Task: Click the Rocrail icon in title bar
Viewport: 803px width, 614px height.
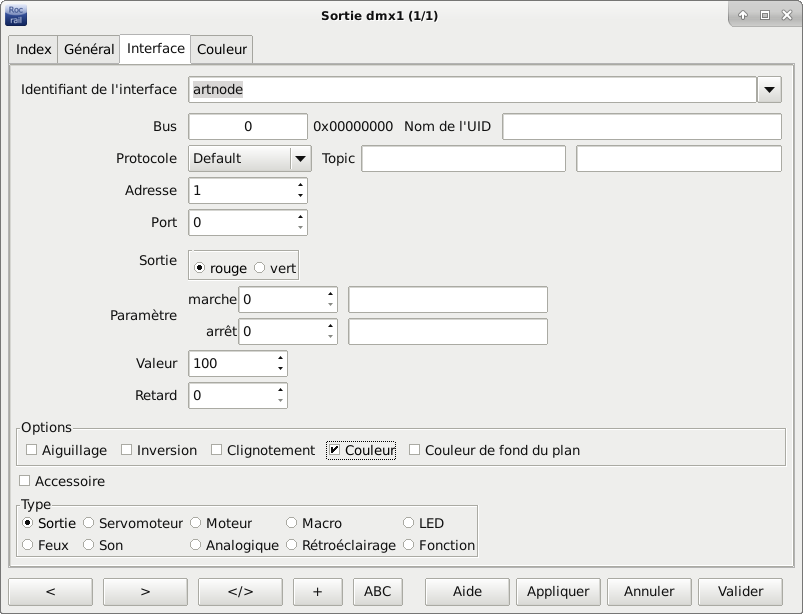Action: click(x=17, y=15)
